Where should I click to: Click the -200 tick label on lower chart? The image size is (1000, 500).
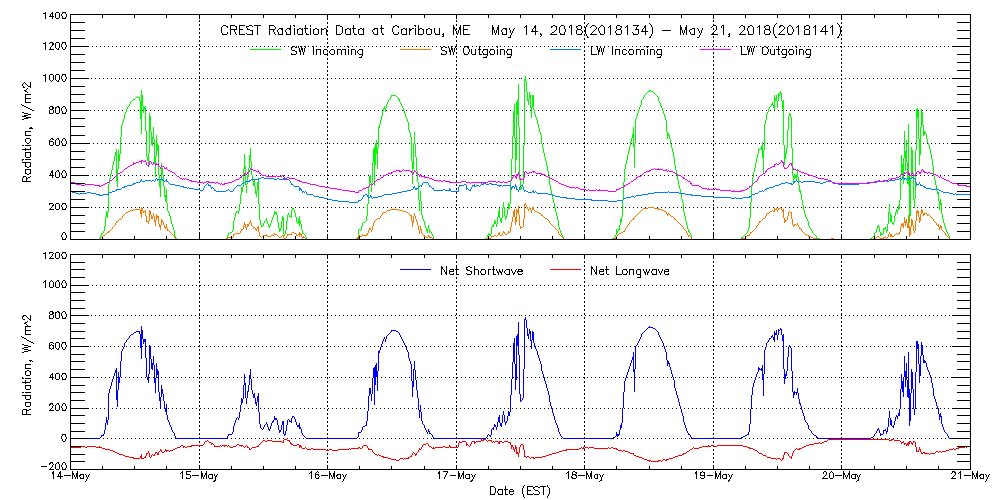(x=54, y=466)
